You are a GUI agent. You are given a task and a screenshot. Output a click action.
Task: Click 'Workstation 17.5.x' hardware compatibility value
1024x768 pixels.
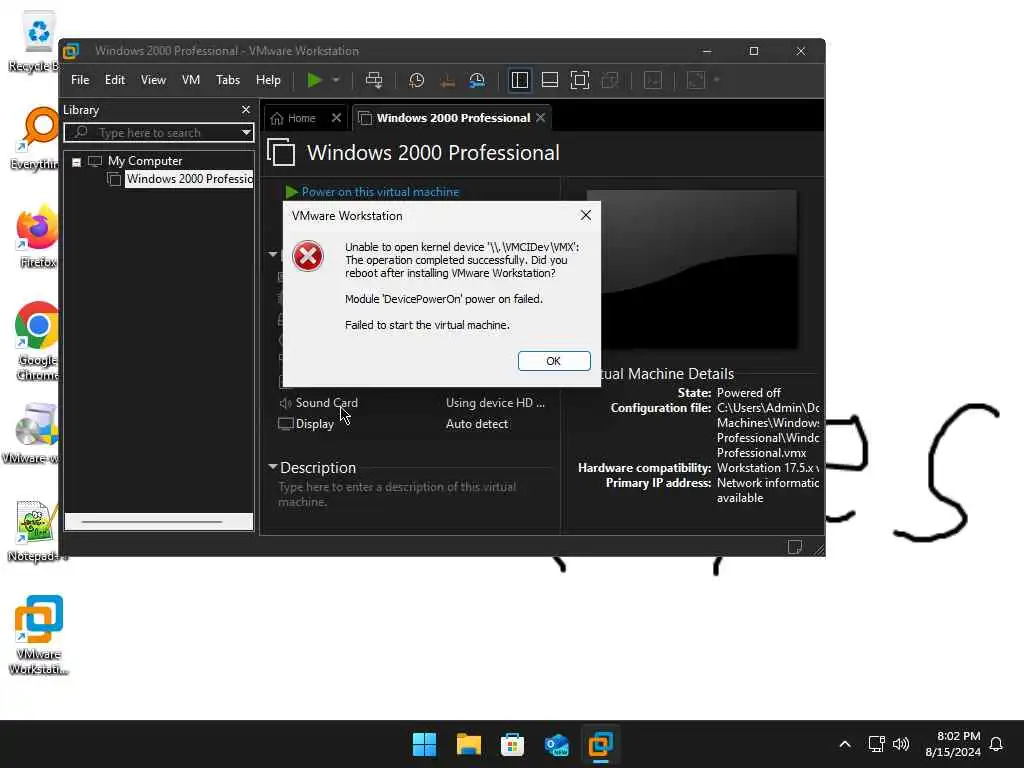click(x=768, y=468)
